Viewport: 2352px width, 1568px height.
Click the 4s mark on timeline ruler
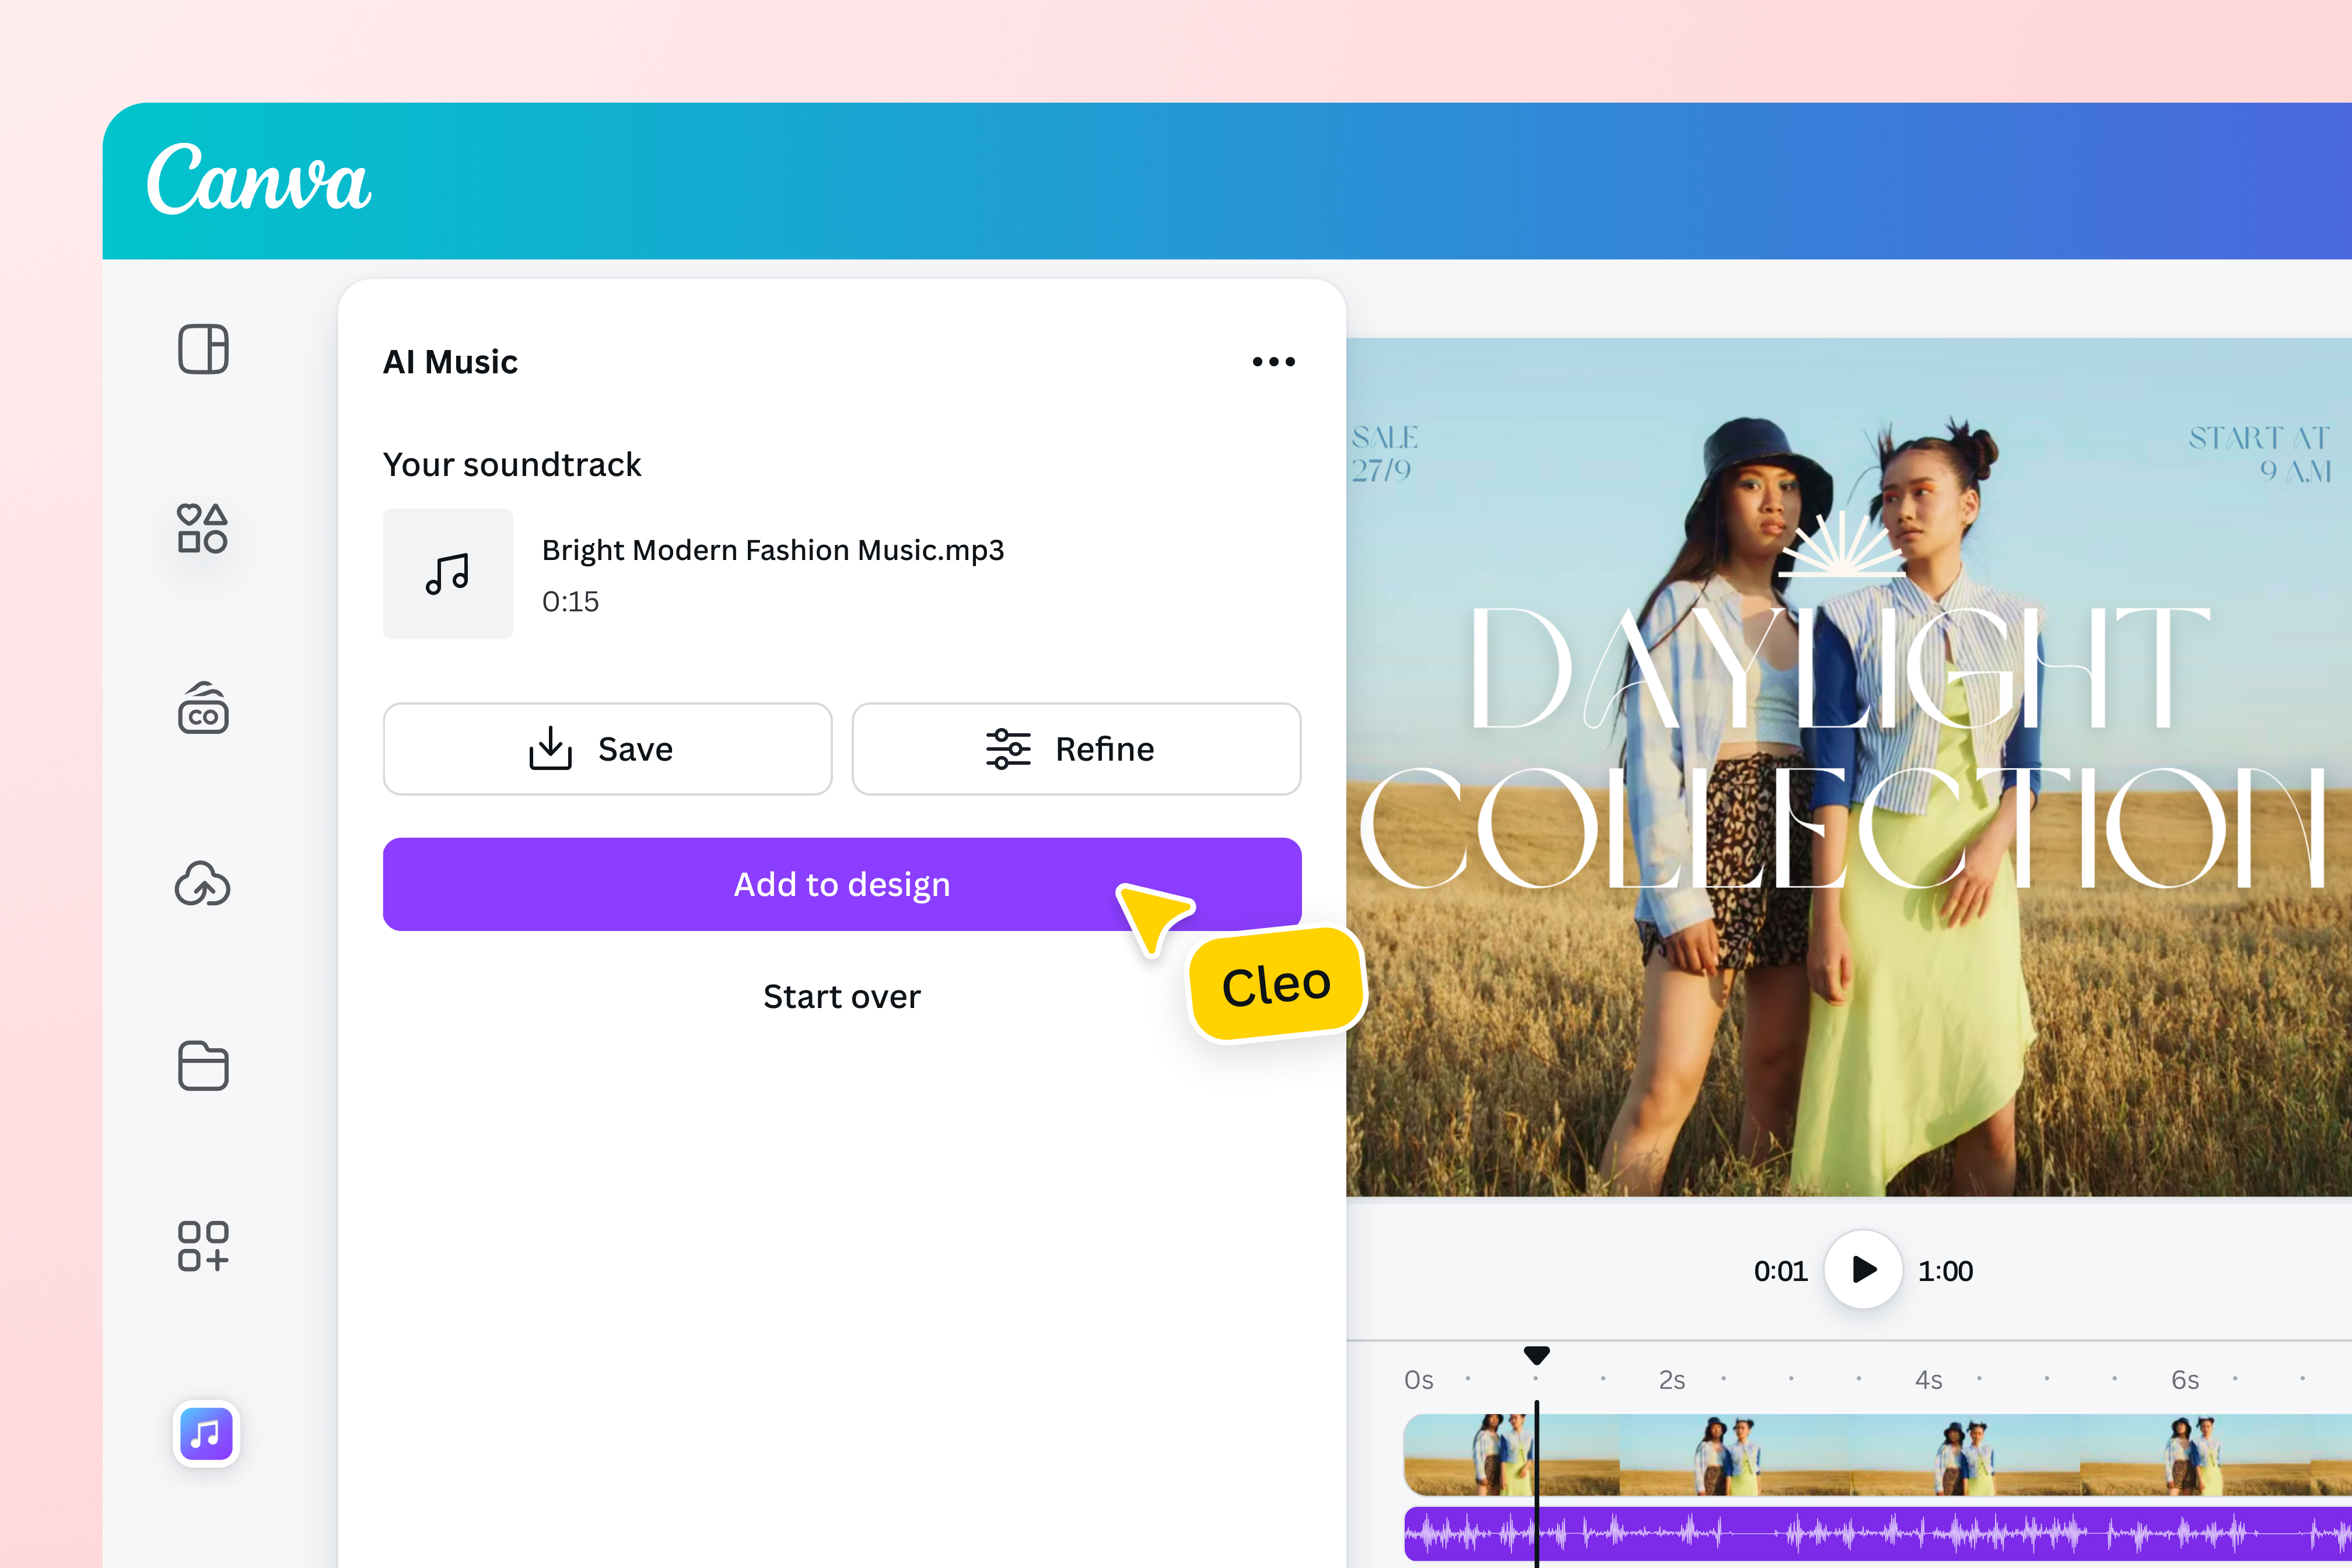coord(1929,1381)
